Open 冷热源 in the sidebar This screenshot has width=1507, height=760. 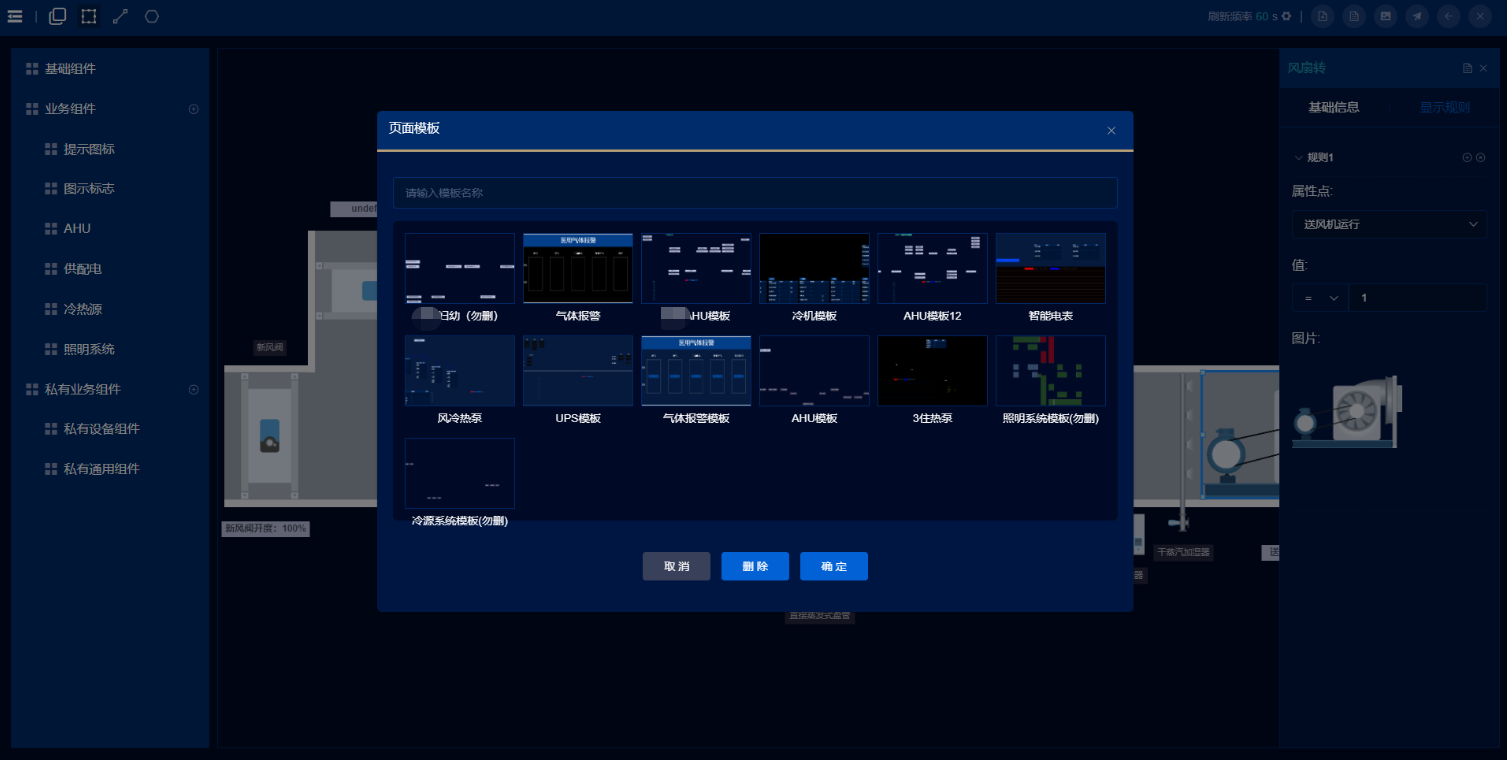coord(82,309)
